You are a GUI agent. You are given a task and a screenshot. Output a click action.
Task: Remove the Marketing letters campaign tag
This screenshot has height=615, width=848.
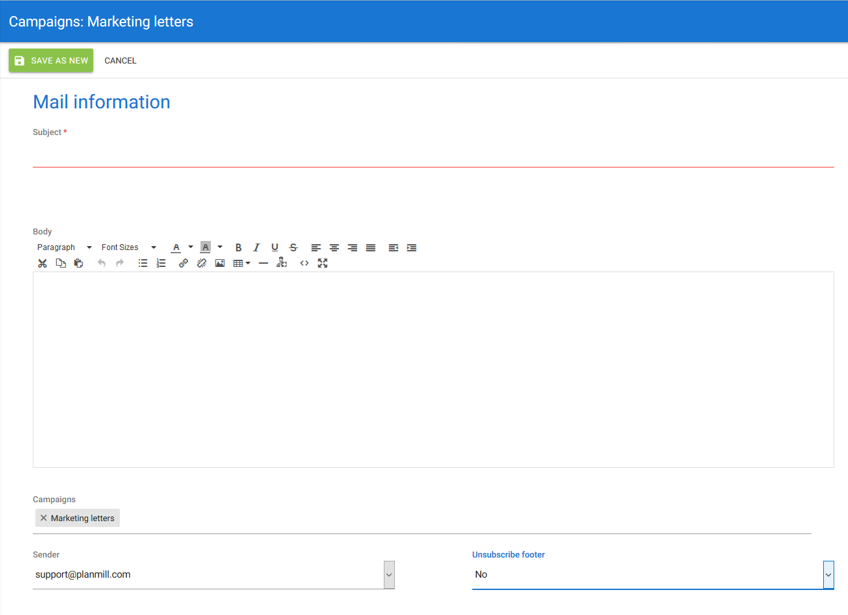[x=43, y=518]
